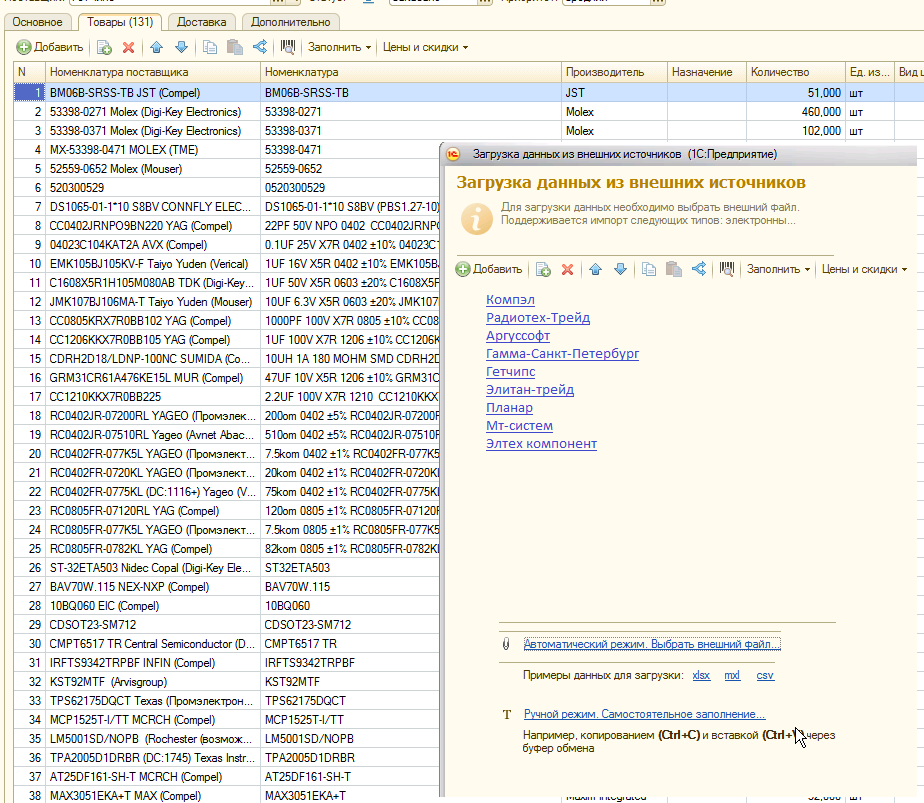Click barcode search icon in main Товары toolbar
Screen dimensions: 924x803
coord(288,47)
